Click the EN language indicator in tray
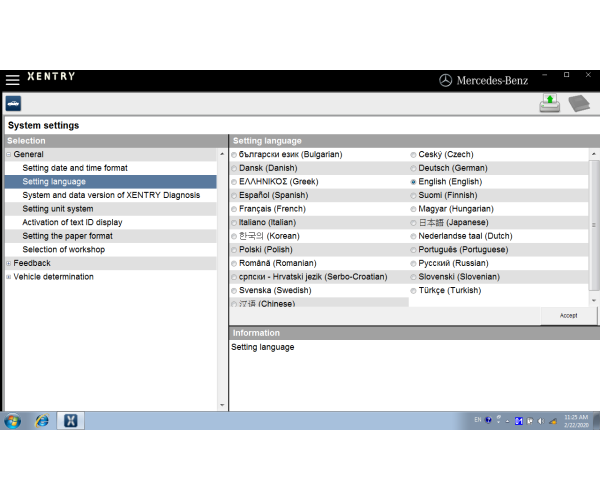This screenshot has width=600, height=500. [478, 420]
